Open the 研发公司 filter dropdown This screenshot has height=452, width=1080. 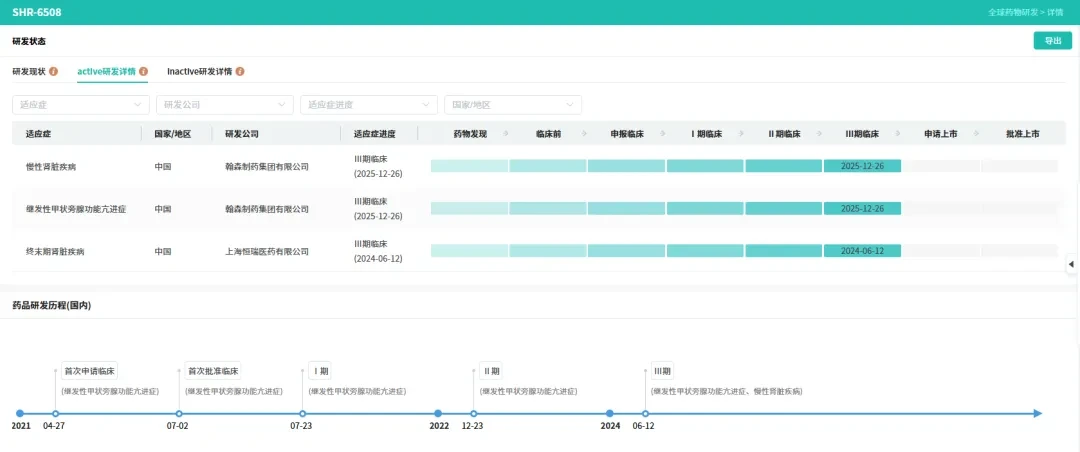[225, 105]
